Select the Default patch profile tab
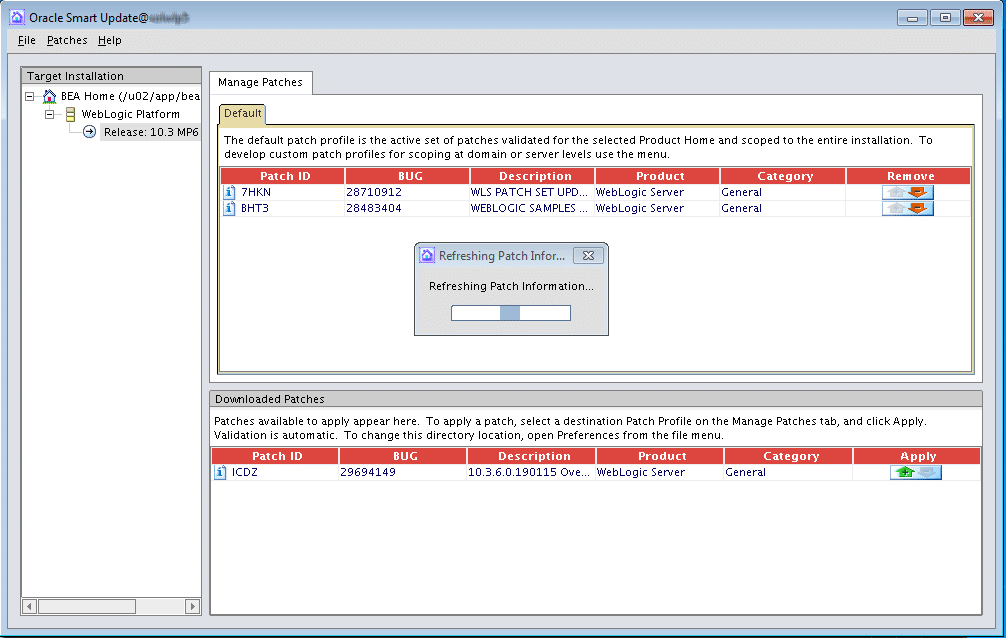Viewport: 1006px width, 638px height. point(243,114)
